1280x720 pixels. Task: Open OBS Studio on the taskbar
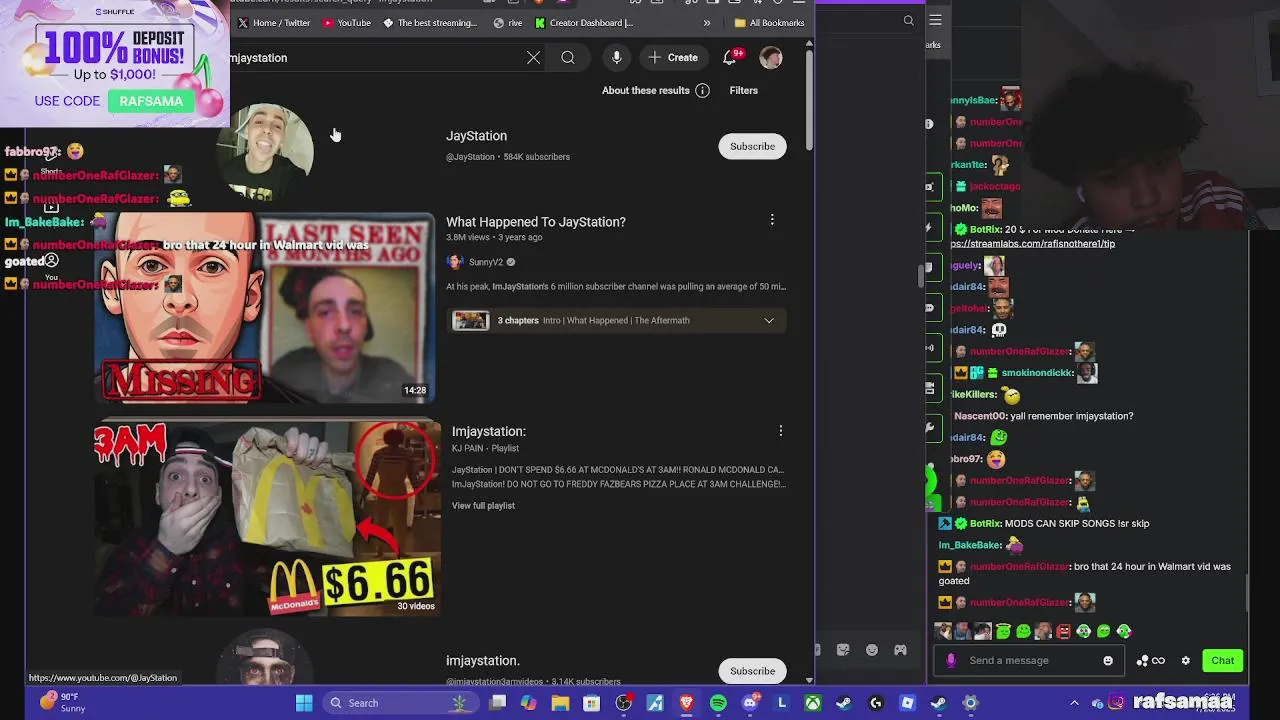pyautogui.click(x=623, y=703)
